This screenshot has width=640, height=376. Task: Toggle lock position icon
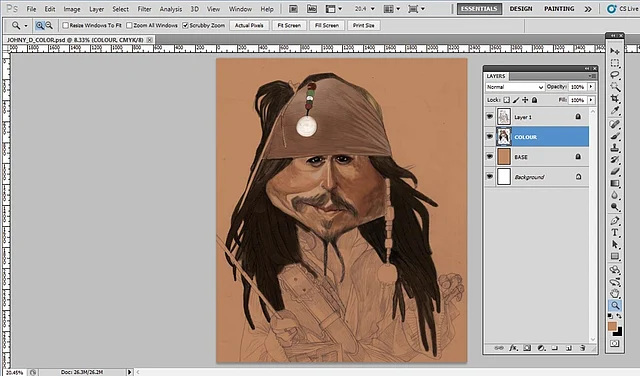[x=525, y=100]
